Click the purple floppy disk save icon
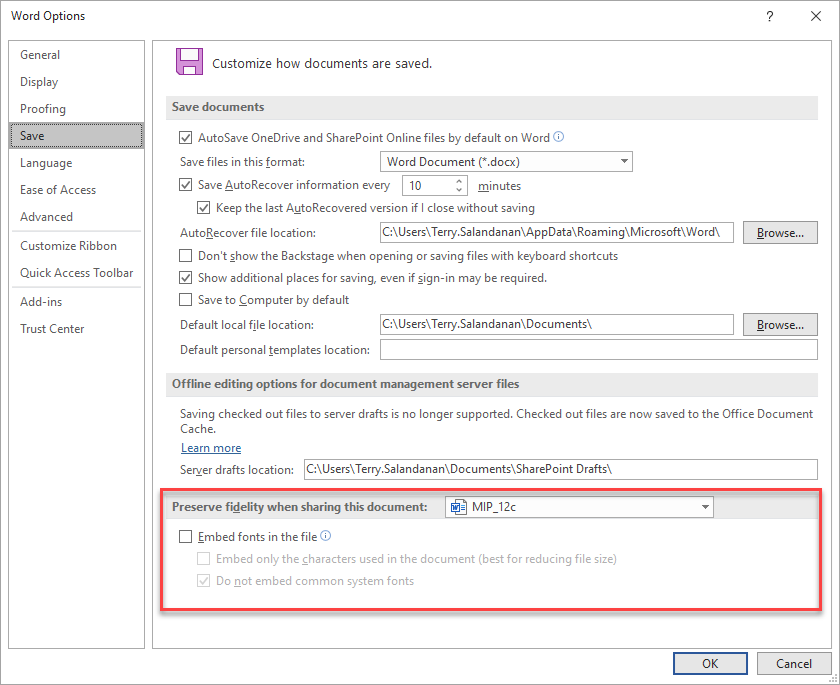 click(190, 62)
